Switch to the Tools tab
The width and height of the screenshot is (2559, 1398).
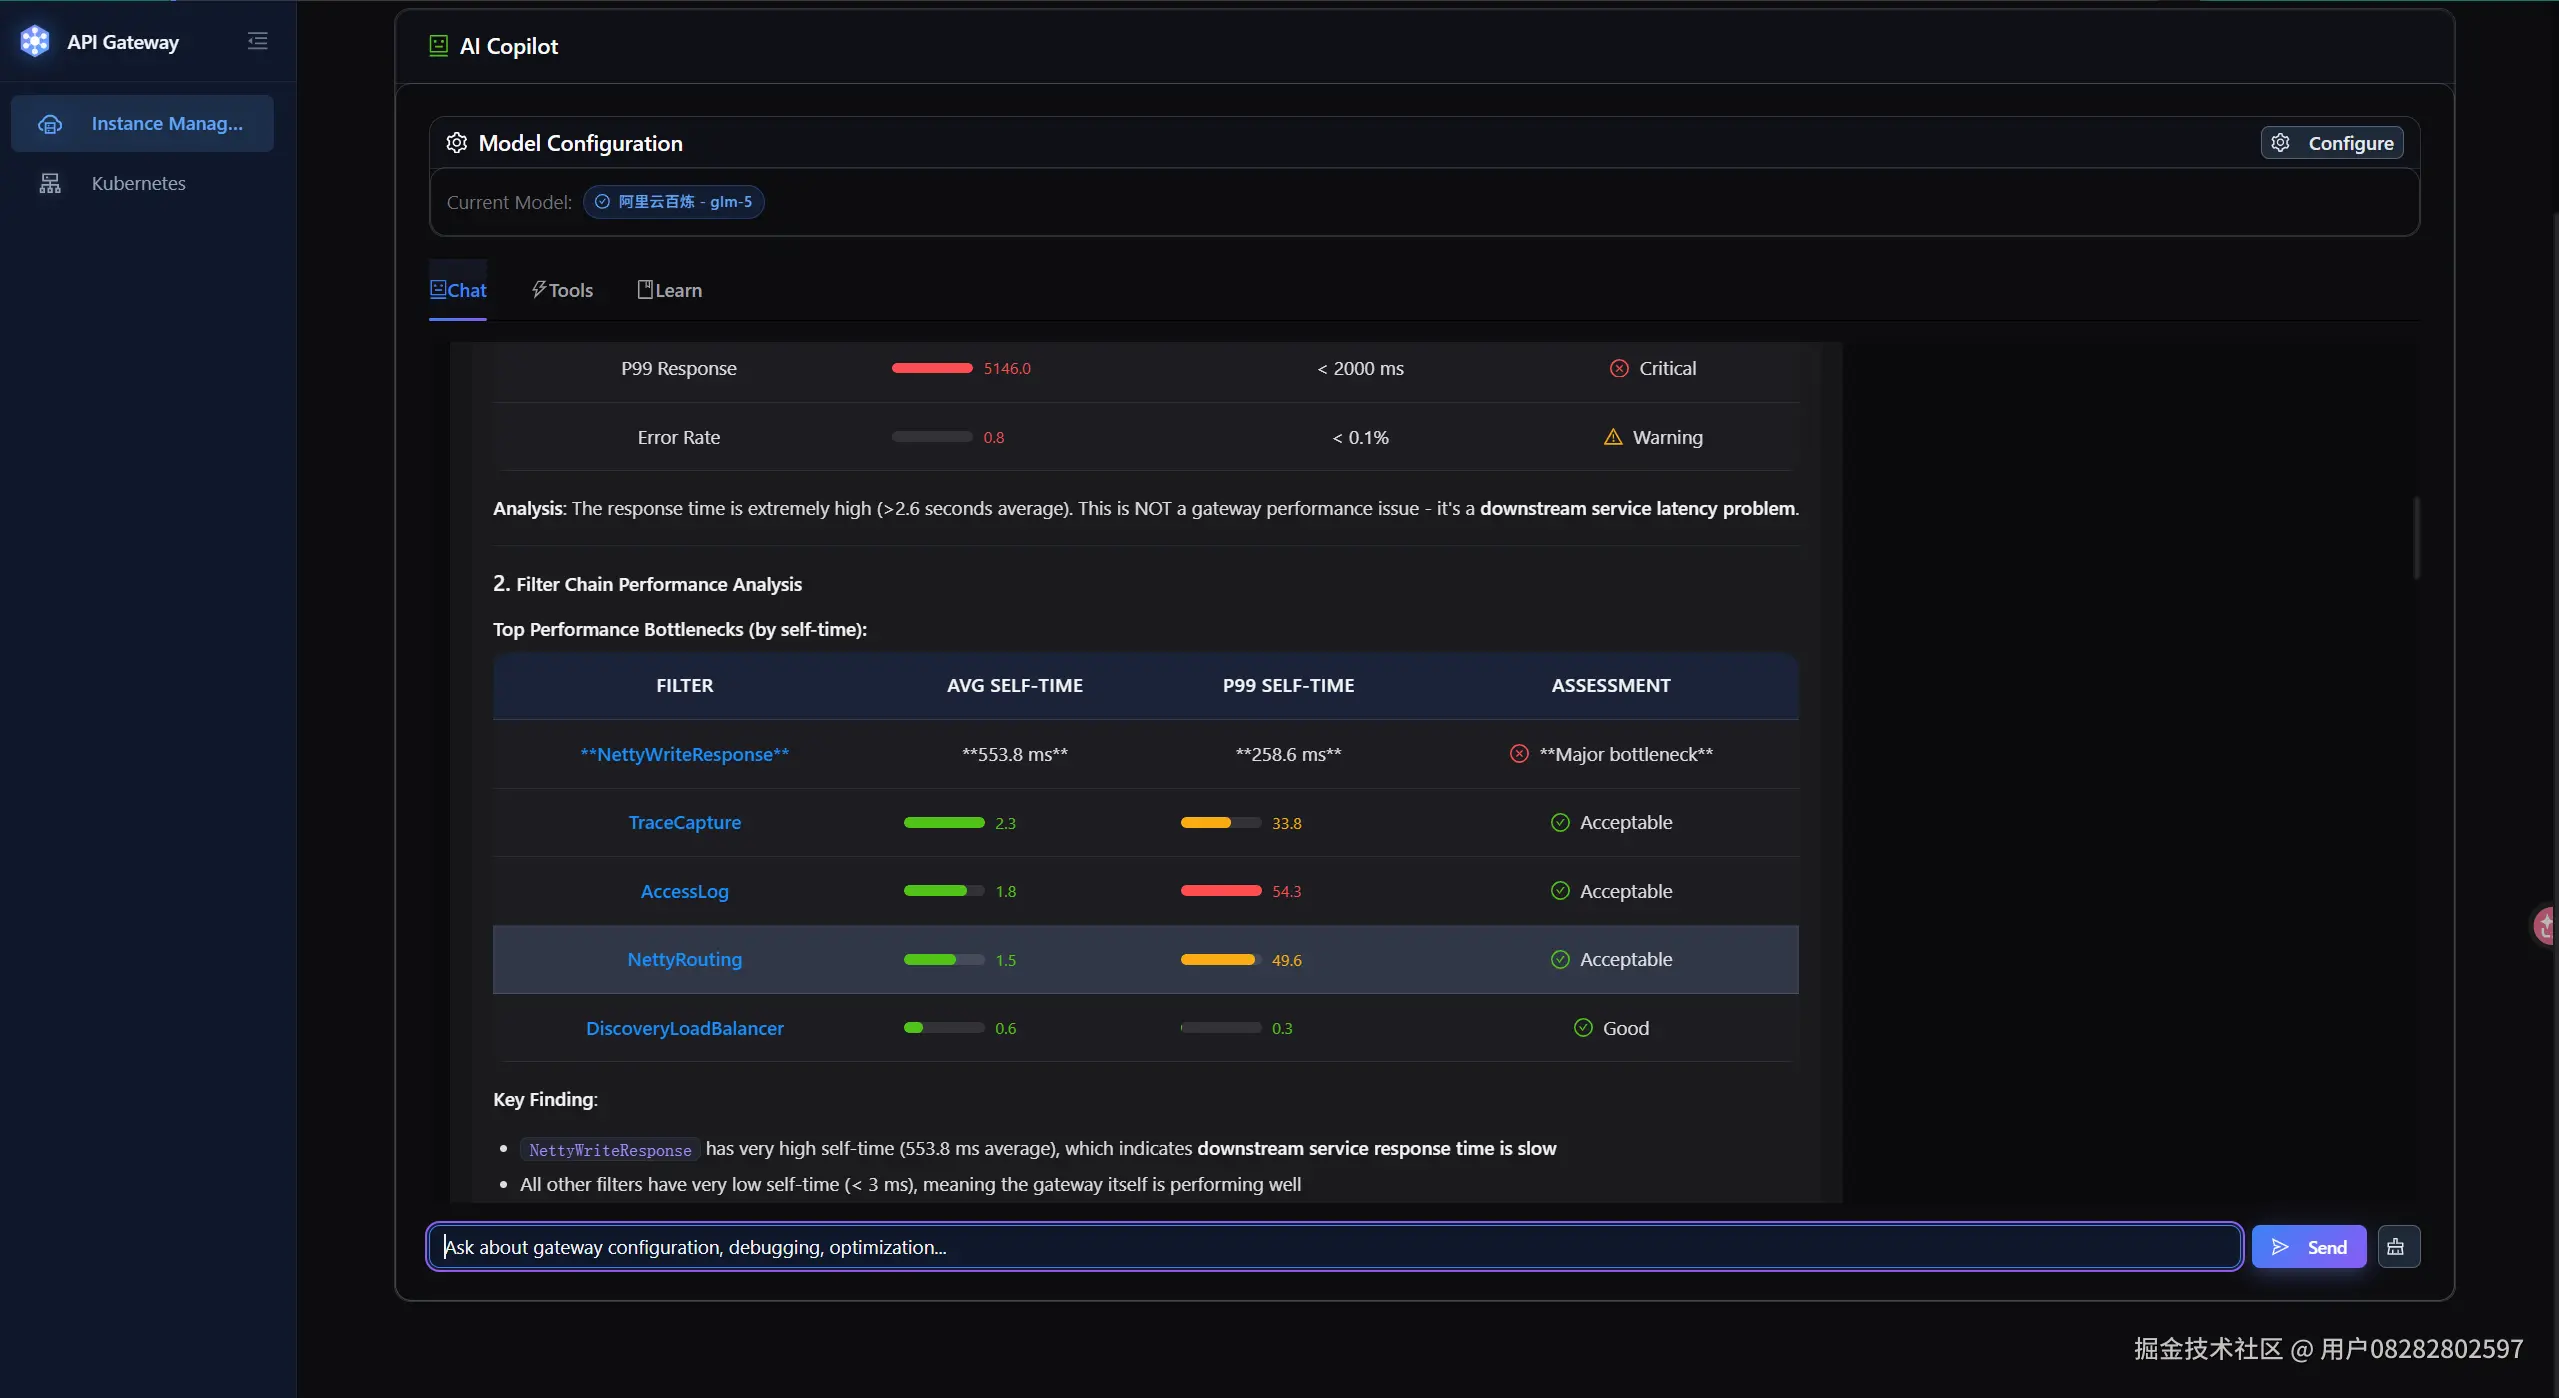[562, 290]
